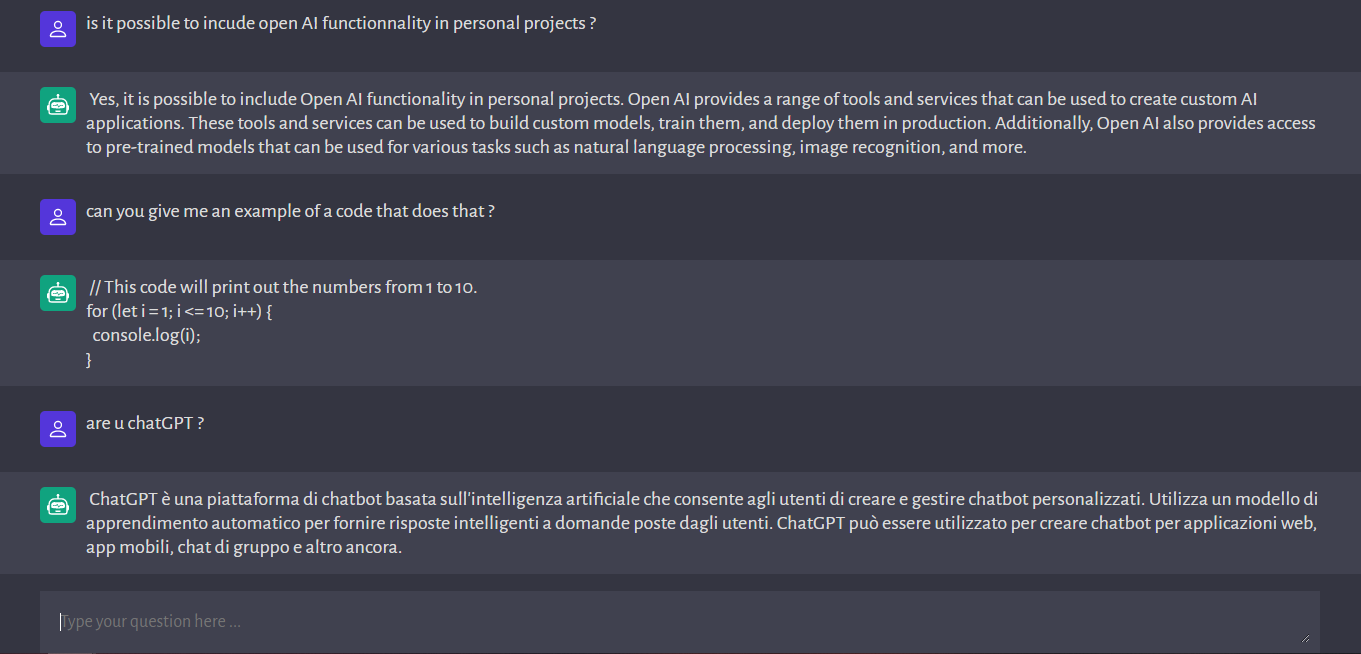Click the sentence starting 'Yes, it is possible to include'
The height and width of the screenshot is (654, 1361).
pyautogui.click(x=357, y=100)
